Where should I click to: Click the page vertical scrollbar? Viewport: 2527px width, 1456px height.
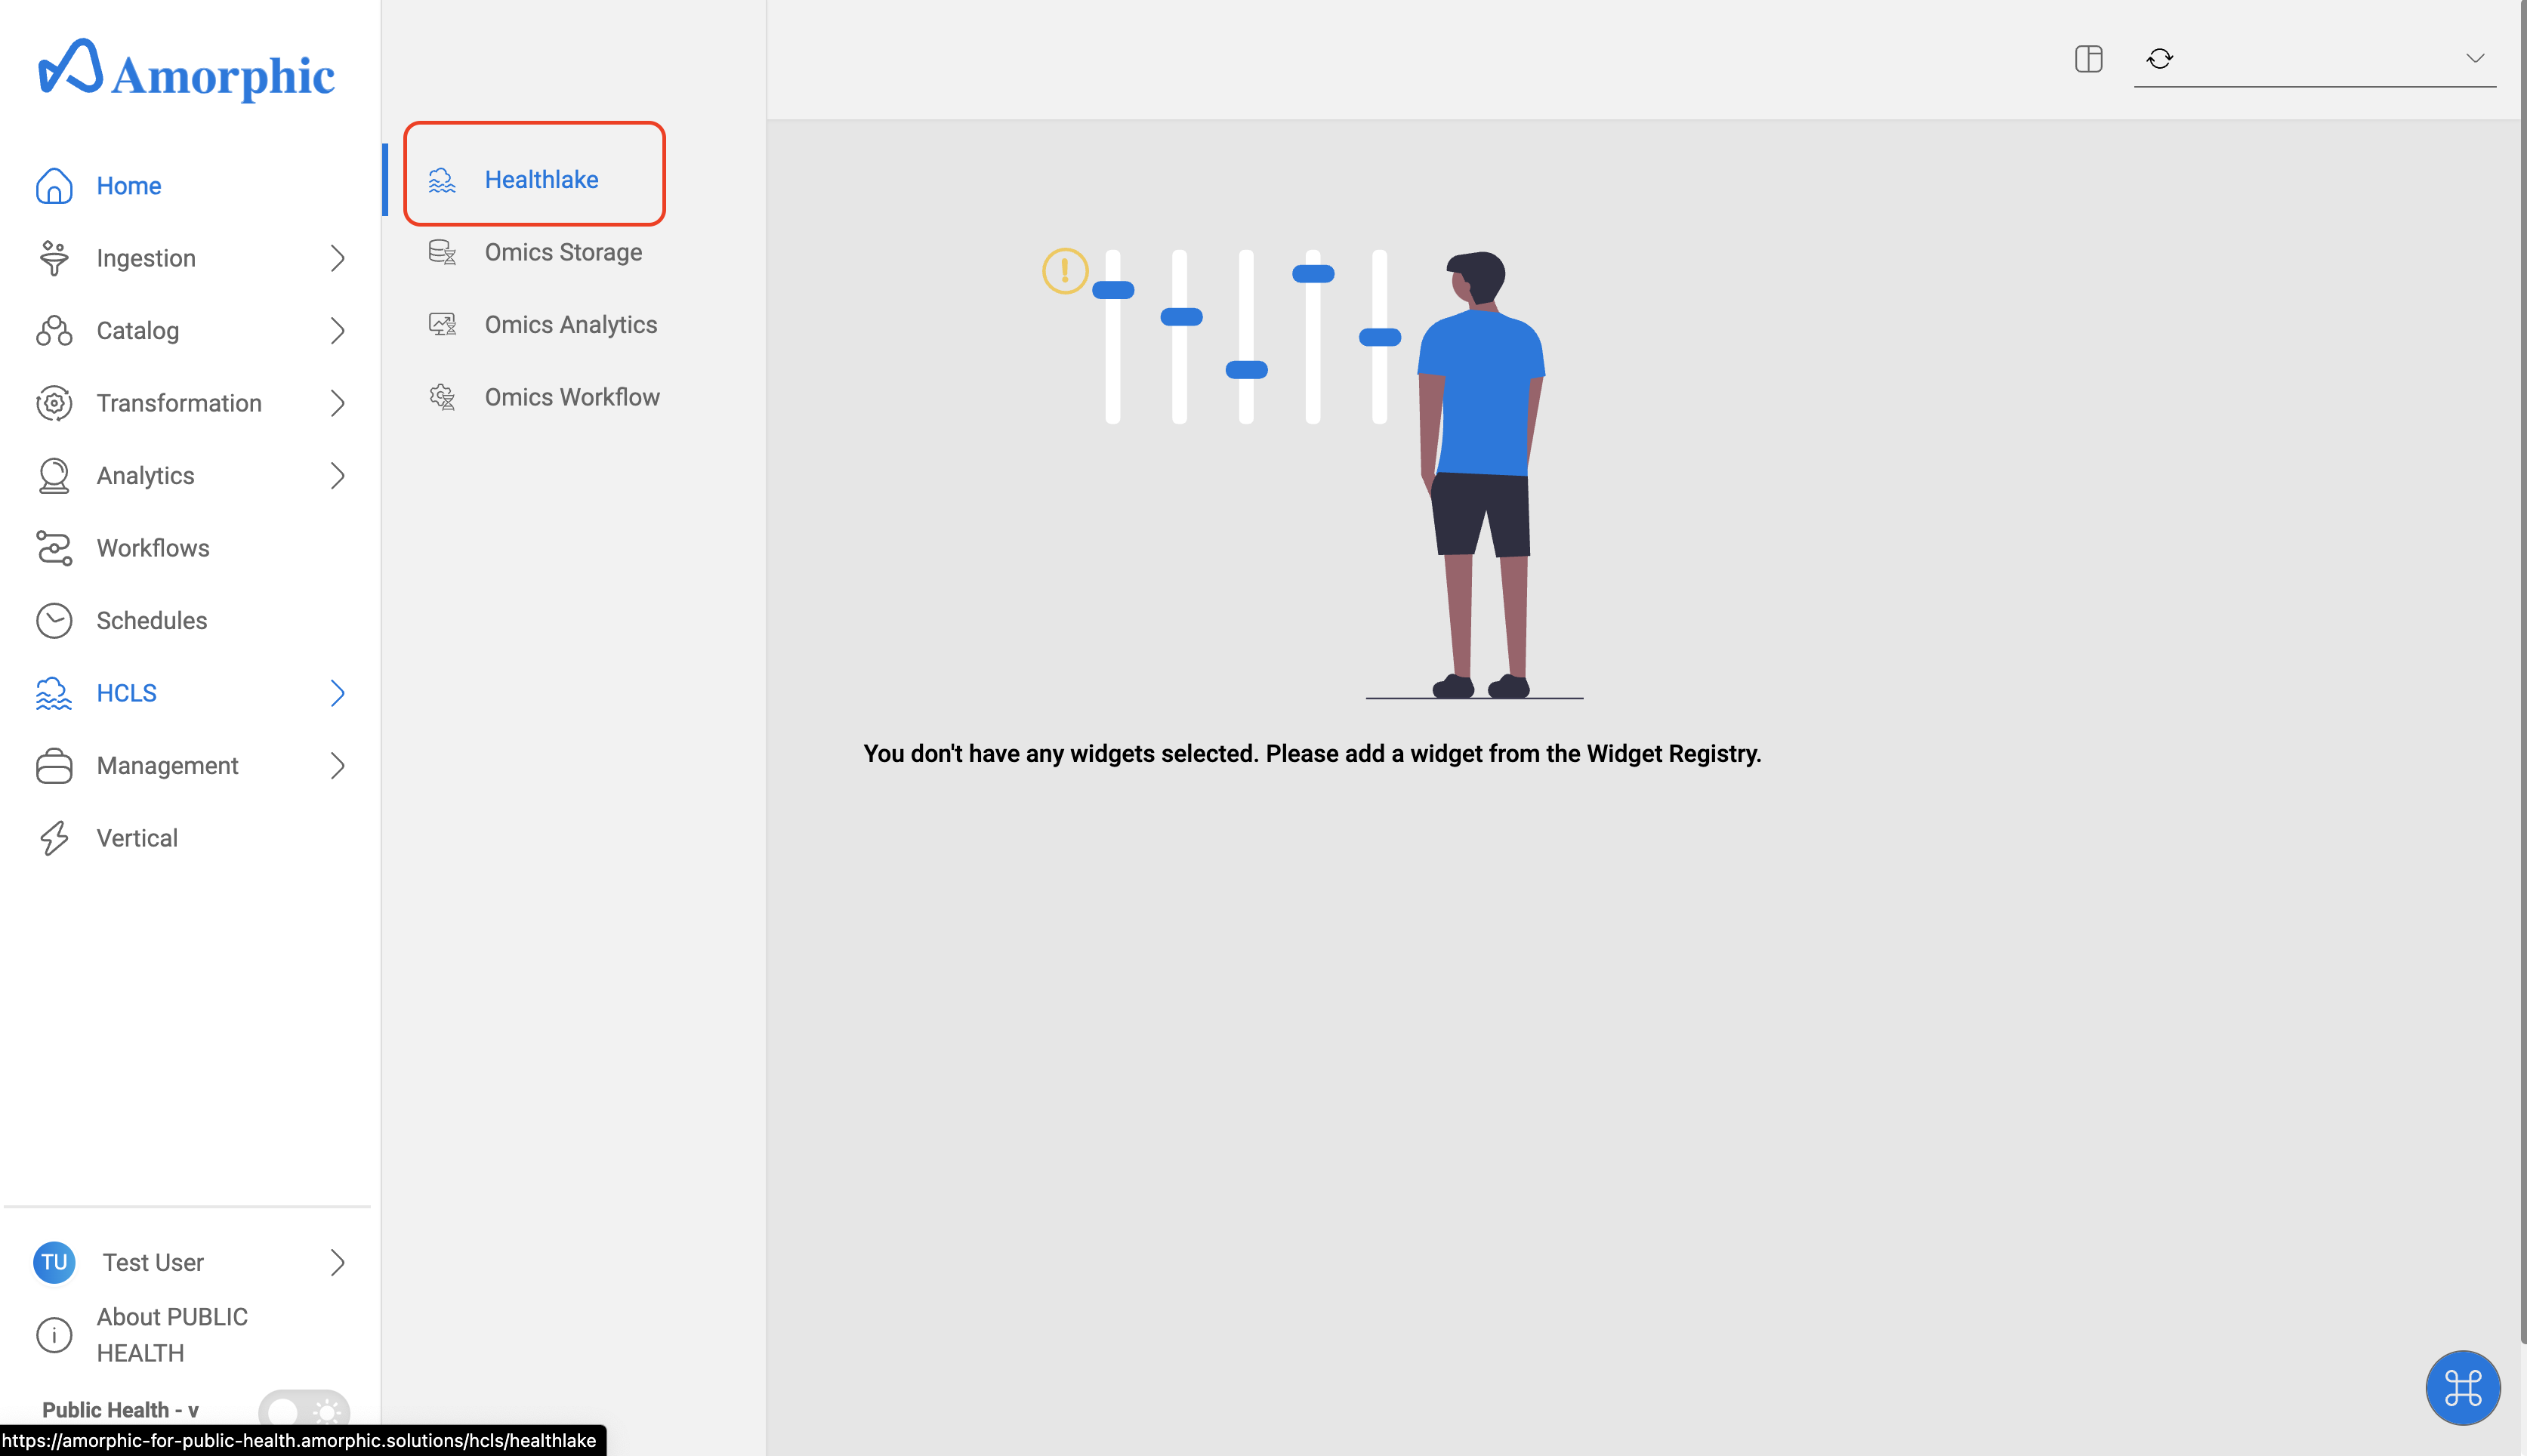(x=2522, y=672)
